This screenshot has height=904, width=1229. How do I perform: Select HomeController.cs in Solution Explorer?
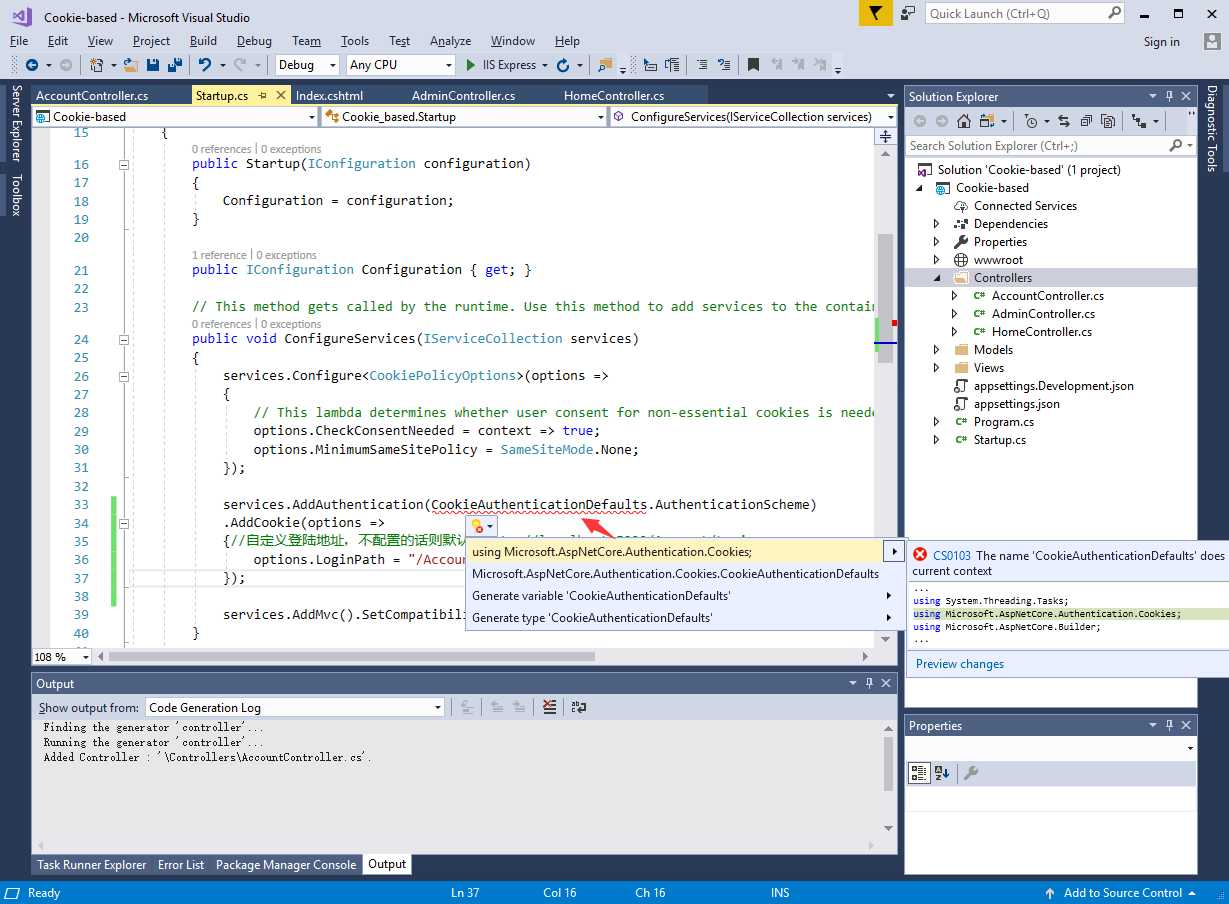pos(1041,332)
